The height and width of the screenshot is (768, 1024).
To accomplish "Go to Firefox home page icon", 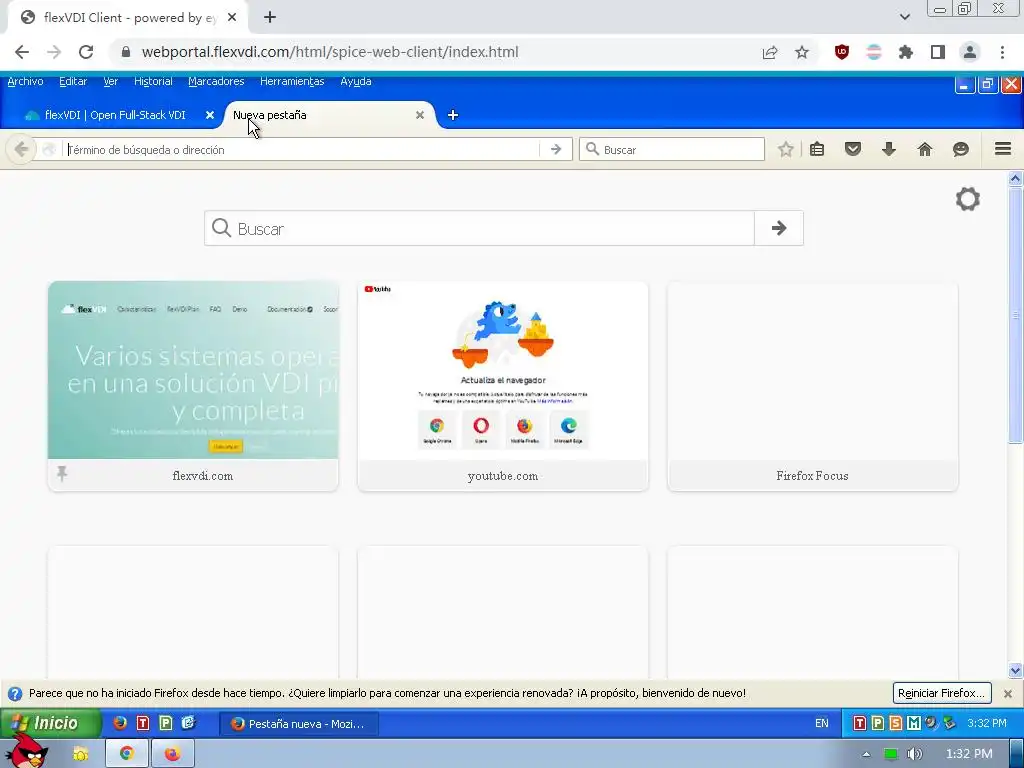I will click(x=925, y=150).
